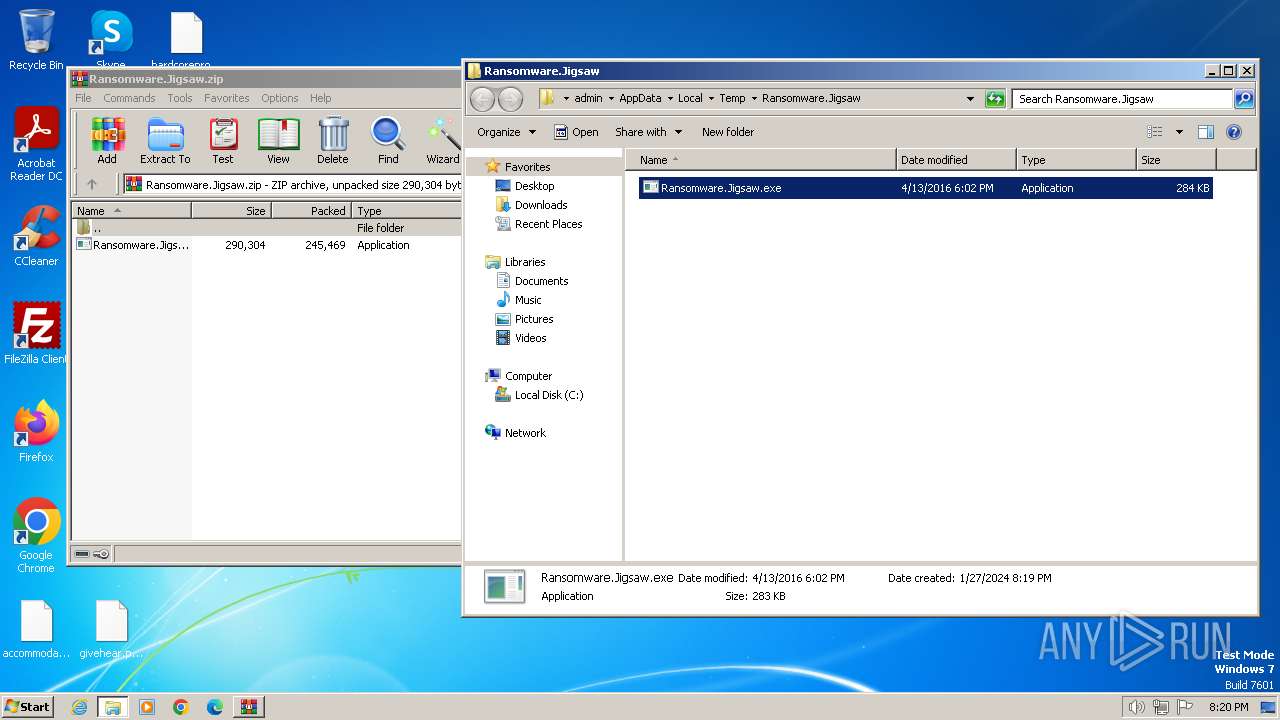Image resolution: width=1280 pixels, height=720 pixels.
Task: Select Downloads in Favorites pane
Action: pos(541,205)
